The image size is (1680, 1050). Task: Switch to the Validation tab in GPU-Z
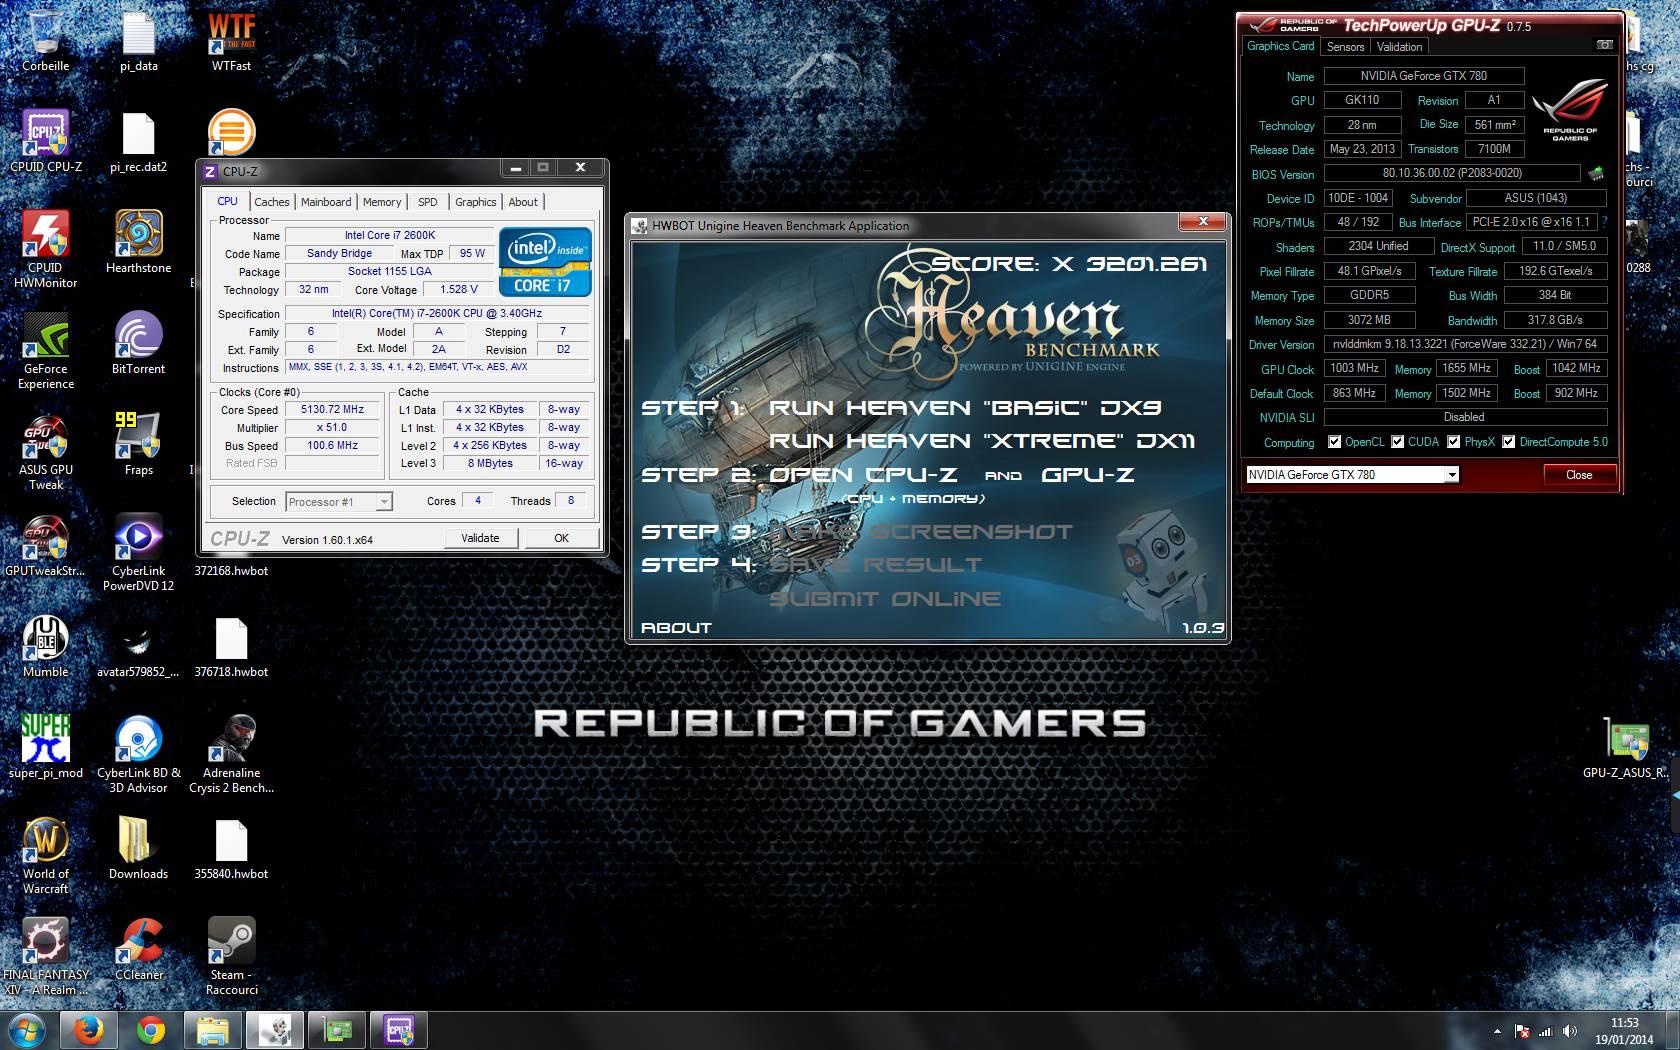(x=1399, y=47)
